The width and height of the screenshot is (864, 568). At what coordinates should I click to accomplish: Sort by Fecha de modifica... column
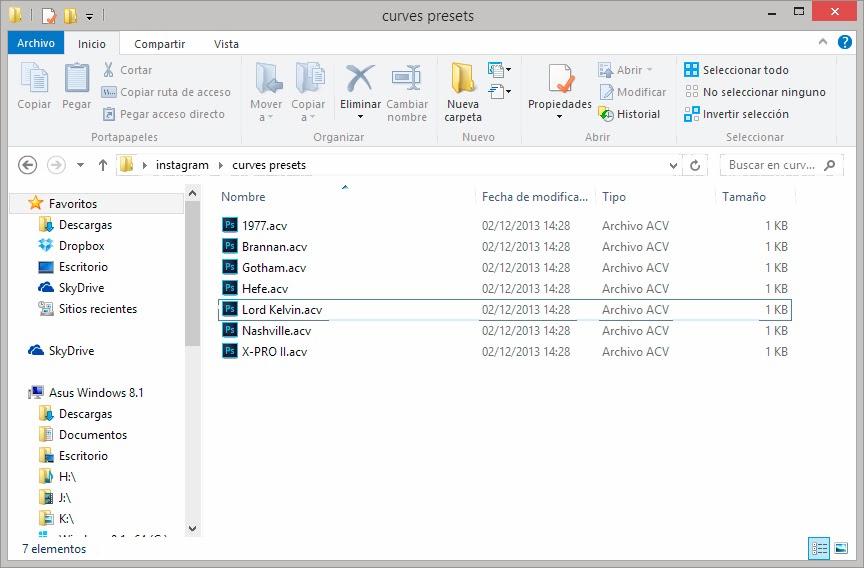tap(534, 197)
